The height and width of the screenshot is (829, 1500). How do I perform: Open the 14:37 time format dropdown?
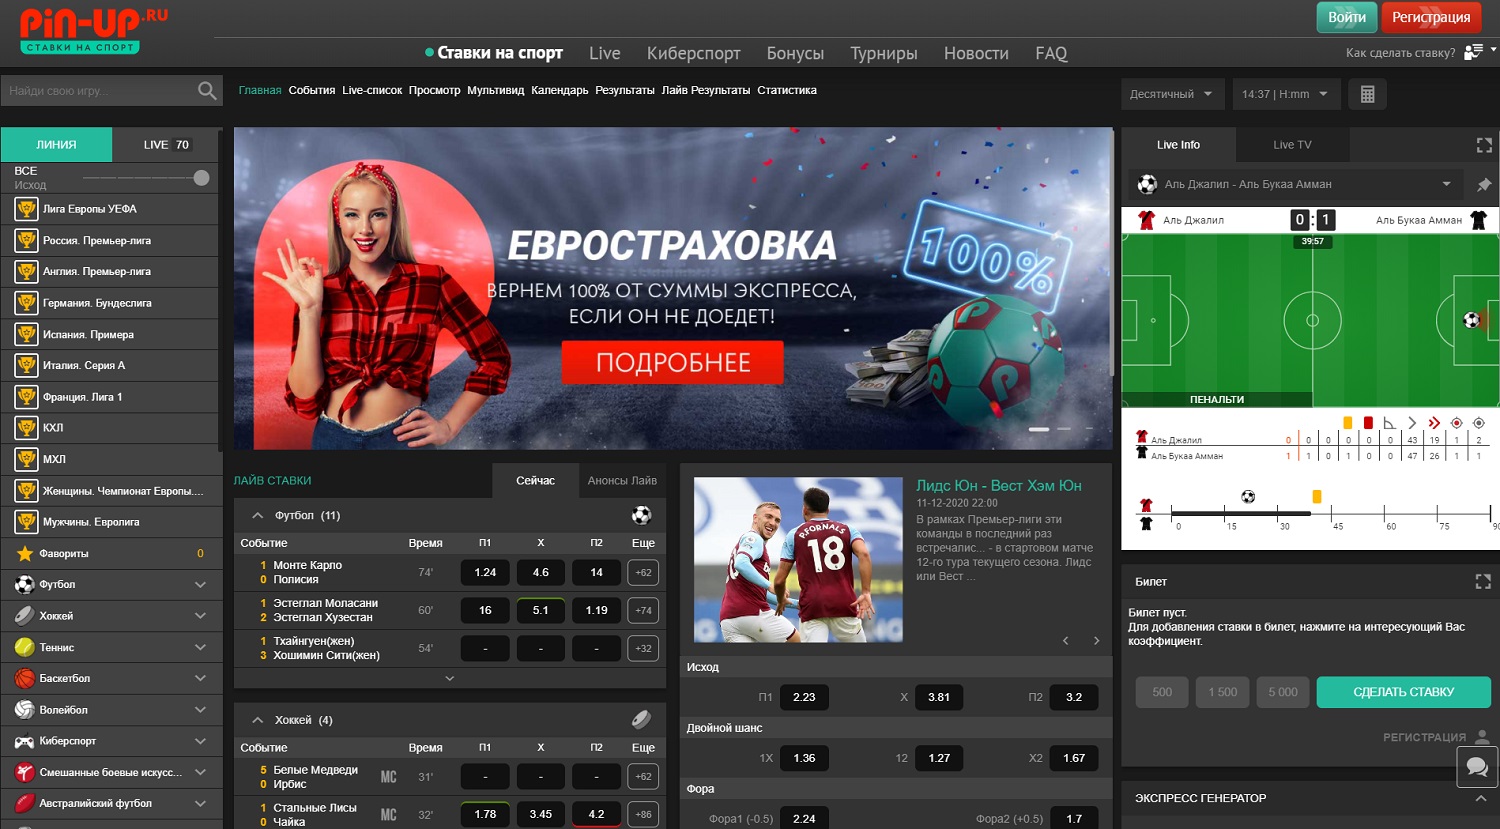pos(1285,94)
